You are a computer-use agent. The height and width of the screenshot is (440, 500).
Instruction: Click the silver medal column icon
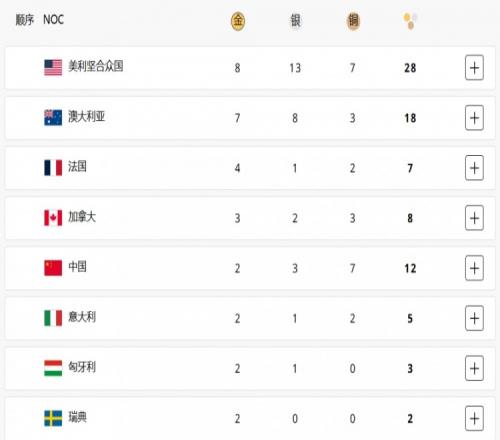[x=295, y=21]
